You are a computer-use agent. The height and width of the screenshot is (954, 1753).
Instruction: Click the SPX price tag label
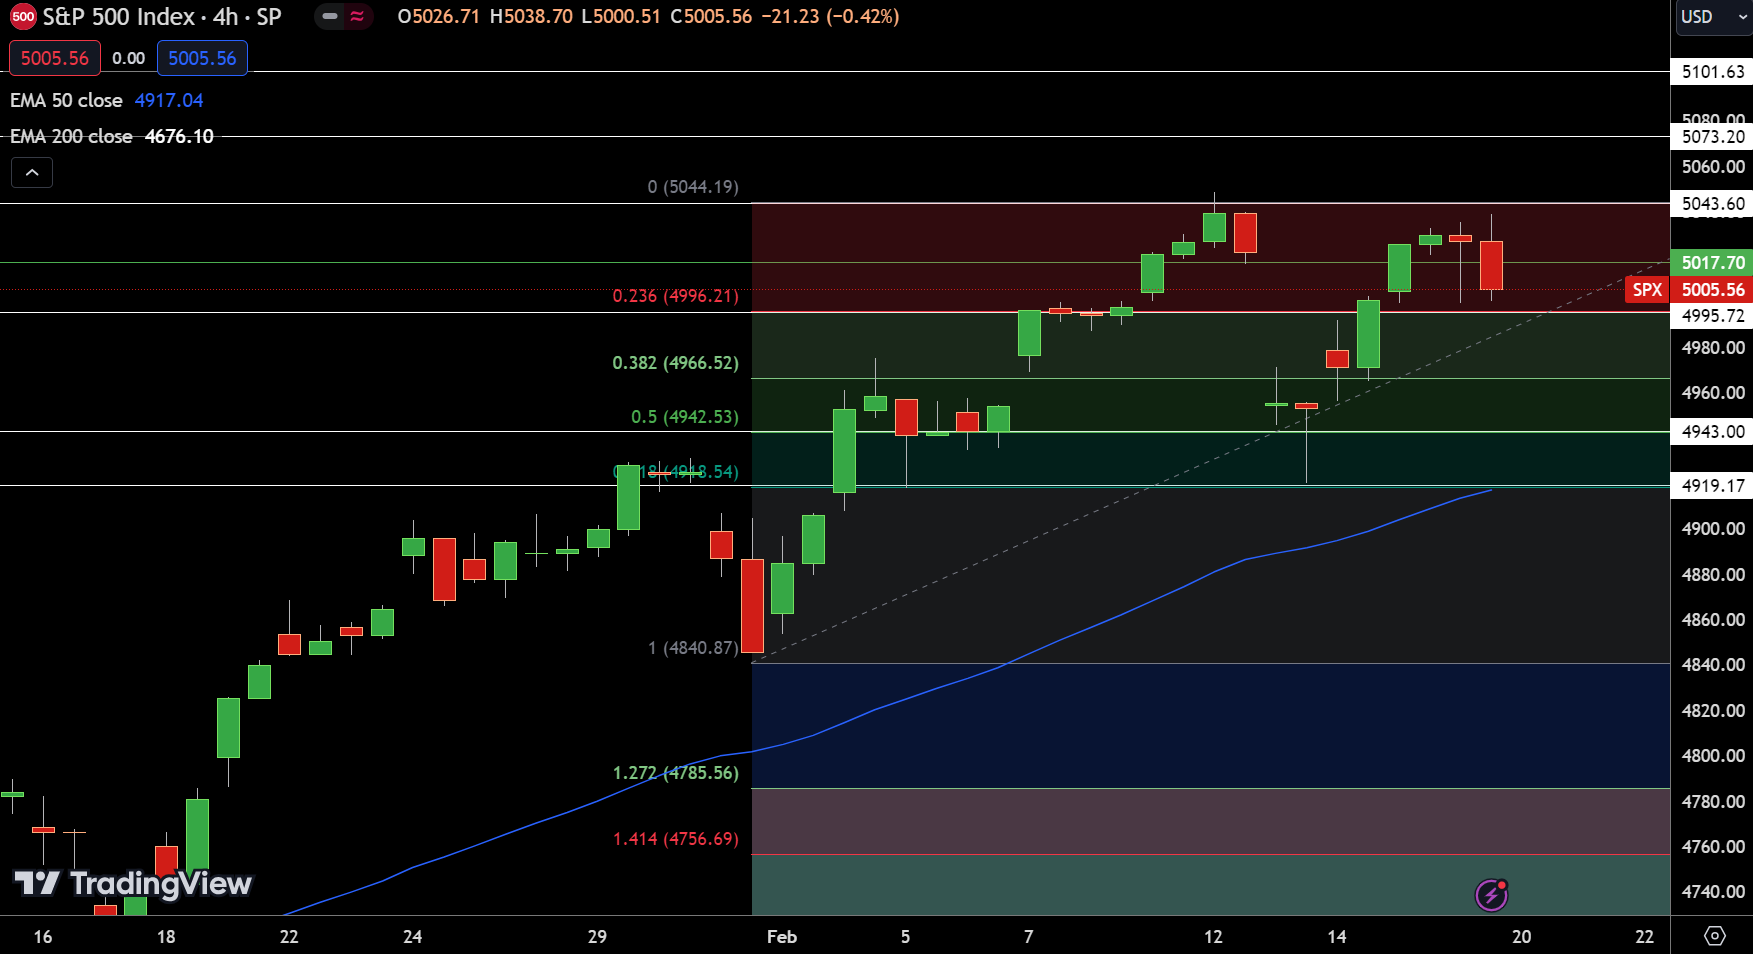pos(1647,290)
